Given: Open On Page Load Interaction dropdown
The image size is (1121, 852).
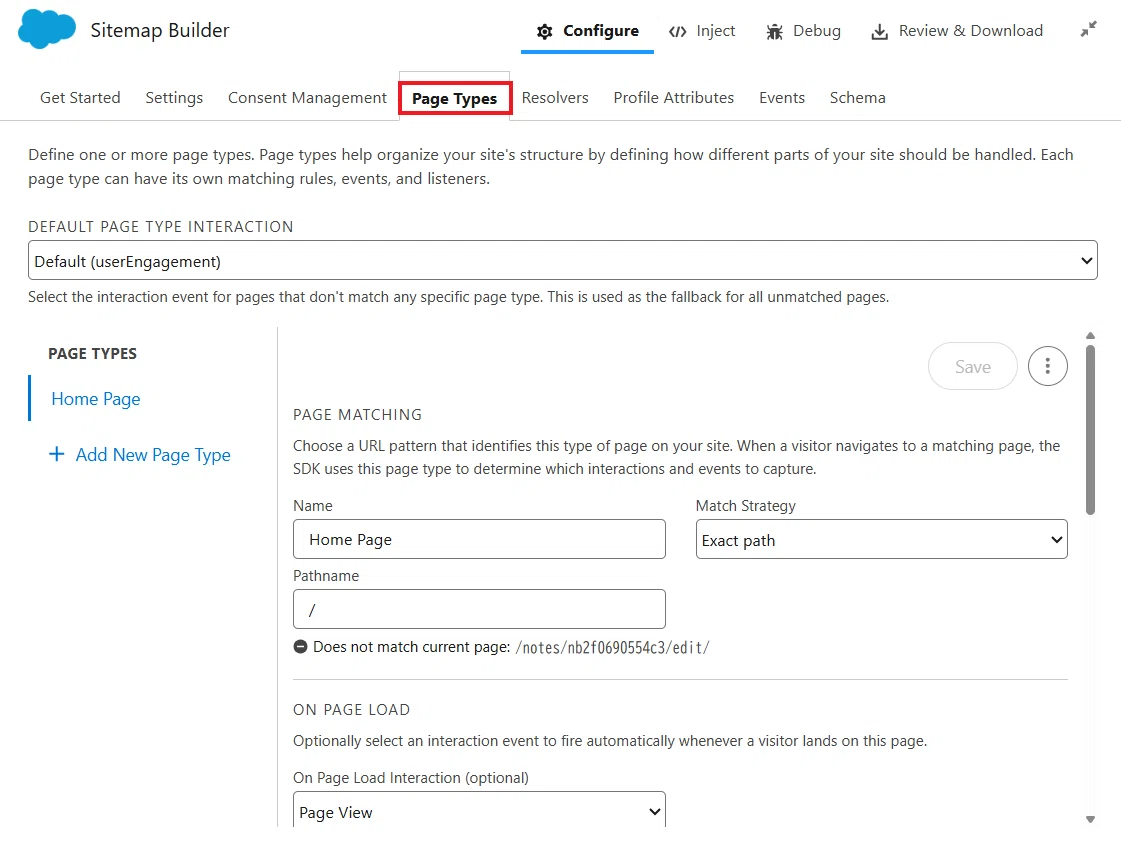Looking at the screenshot, I should 479,811.
